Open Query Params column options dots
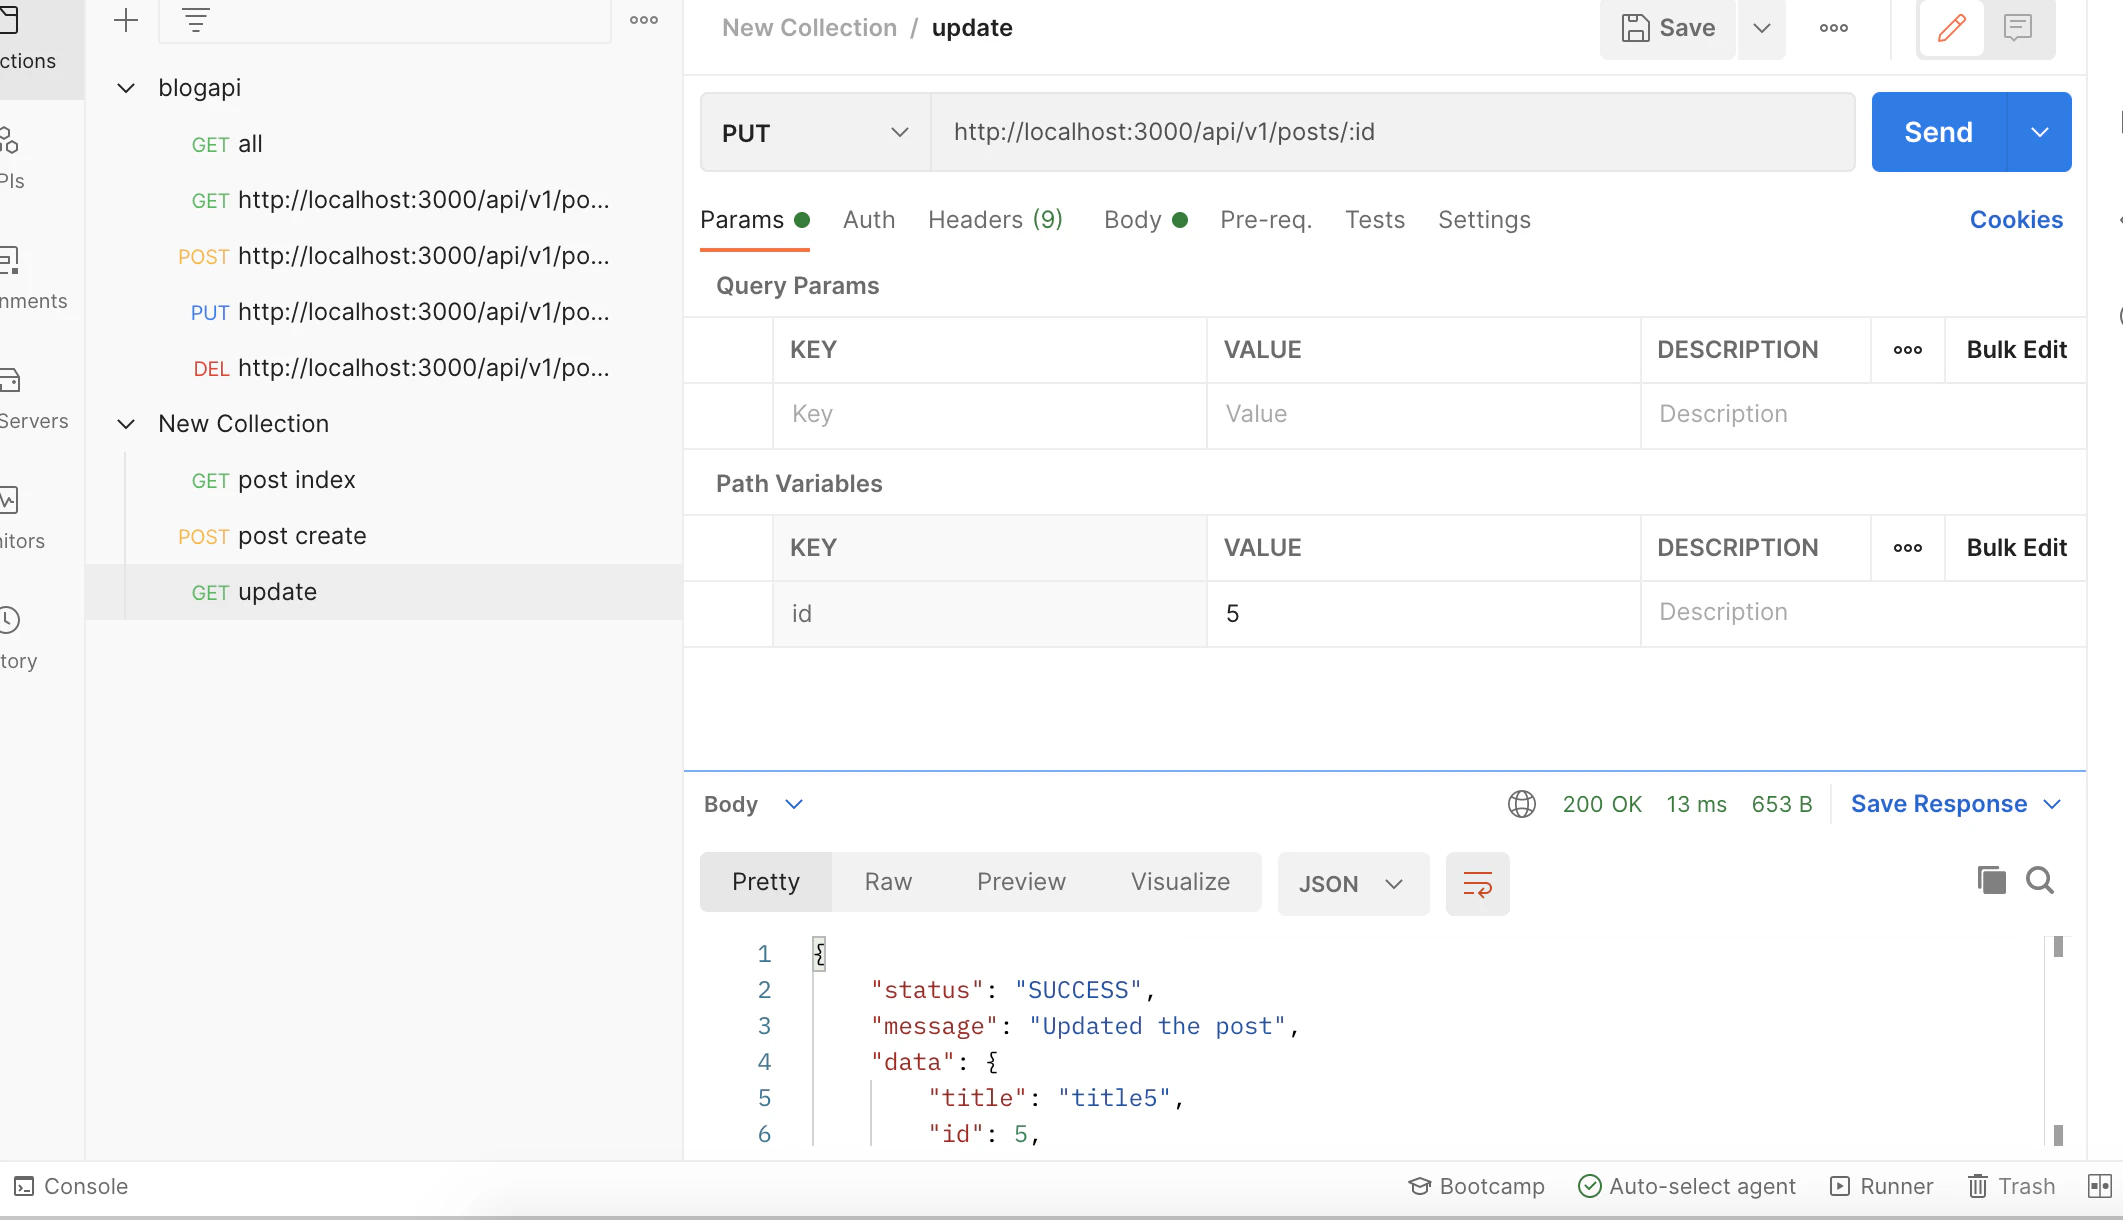The image size is (2123, 1220). pos(1908,350)
